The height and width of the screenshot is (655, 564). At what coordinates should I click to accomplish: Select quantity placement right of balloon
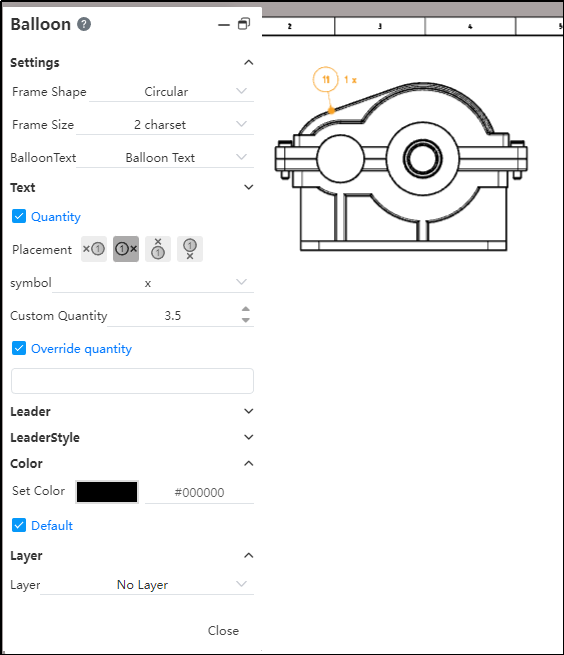tap(126, 249)
